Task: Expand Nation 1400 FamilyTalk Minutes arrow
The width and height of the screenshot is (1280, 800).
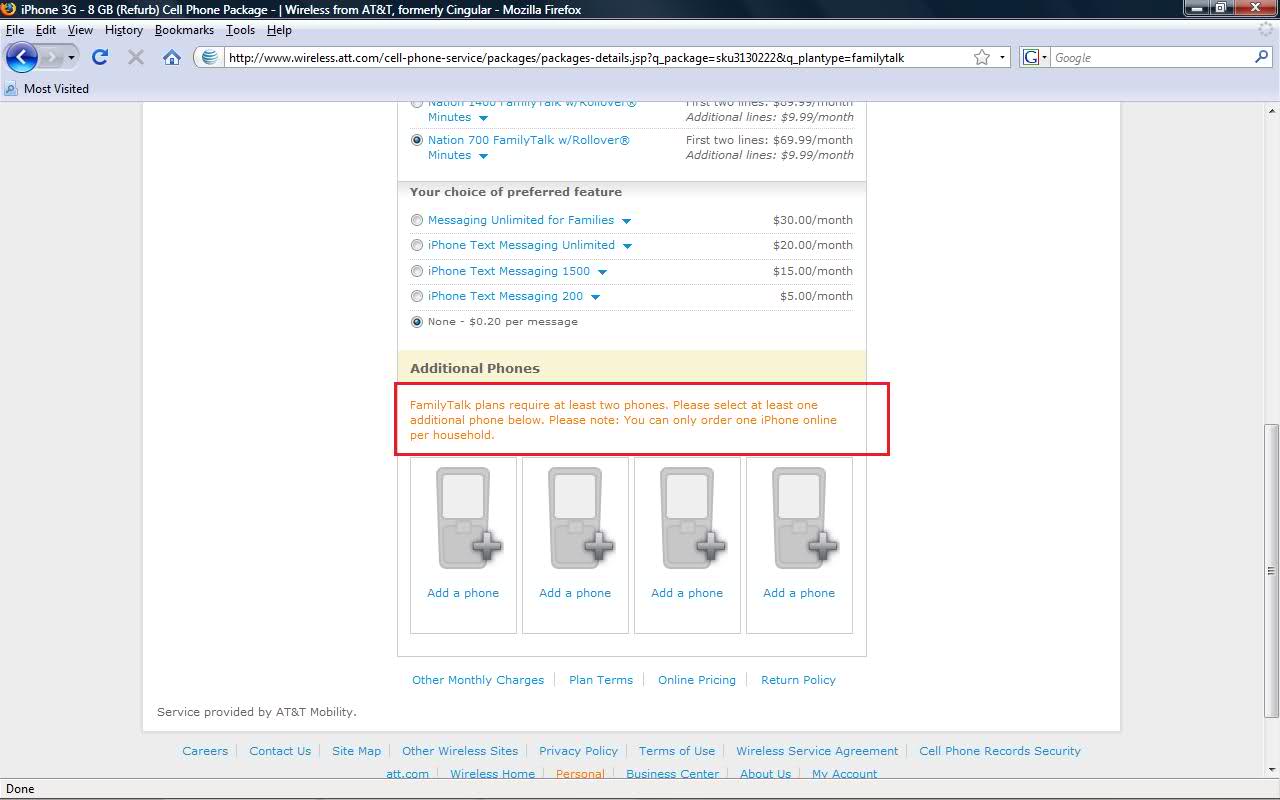Action: pyautogui.click(x=483, y=118)
